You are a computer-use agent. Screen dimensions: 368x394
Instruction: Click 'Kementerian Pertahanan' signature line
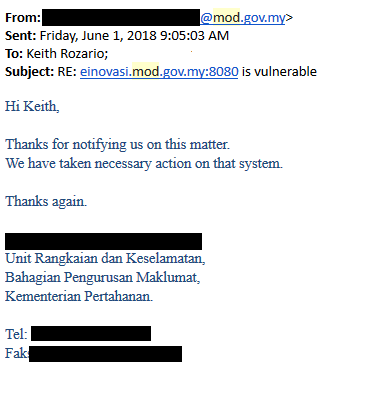(x=79, y=296)
